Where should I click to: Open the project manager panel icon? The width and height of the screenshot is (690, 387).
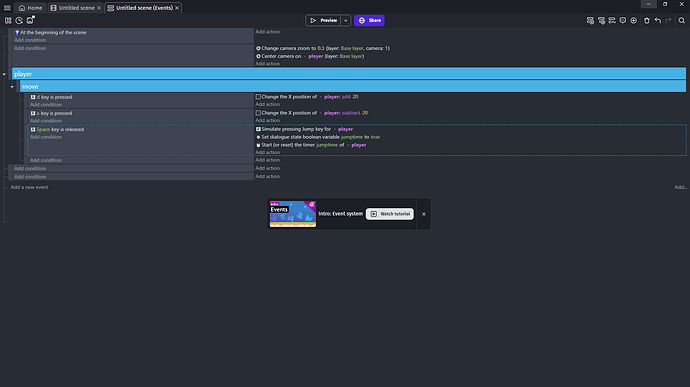(x=8, y=20)
